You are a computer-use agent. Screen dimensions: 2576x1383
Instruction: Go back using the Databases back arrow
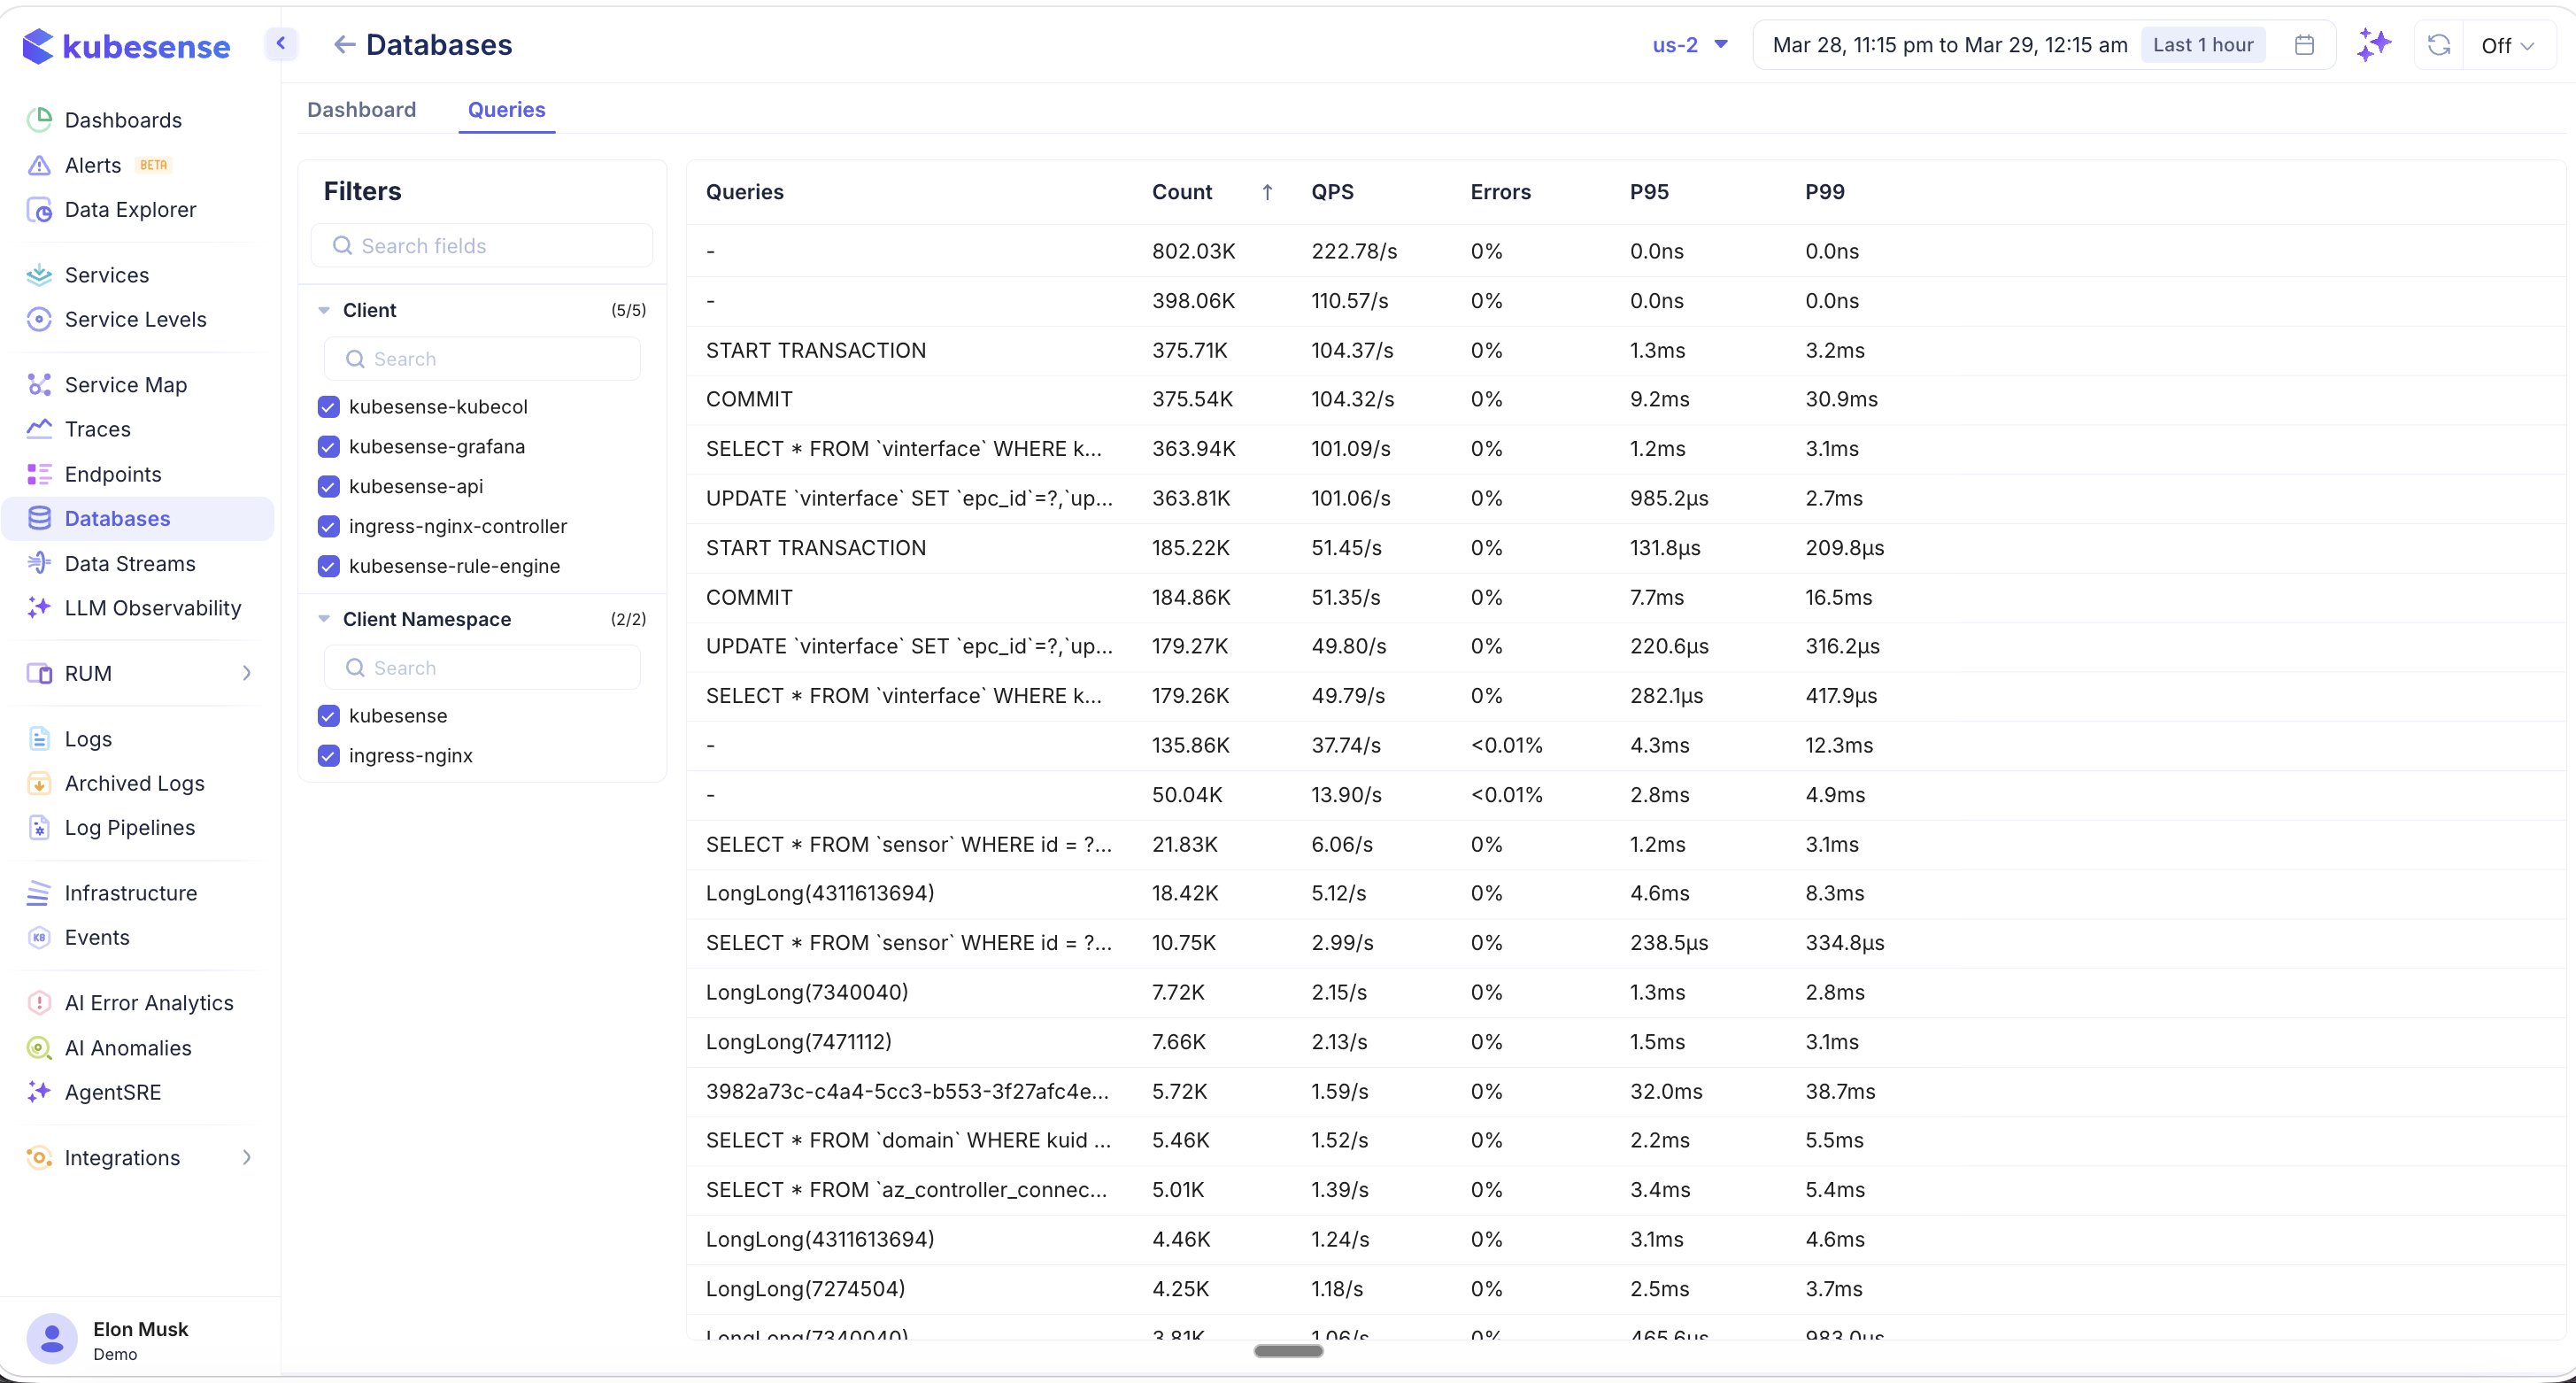pyautogui.click(x=344, y=44)
